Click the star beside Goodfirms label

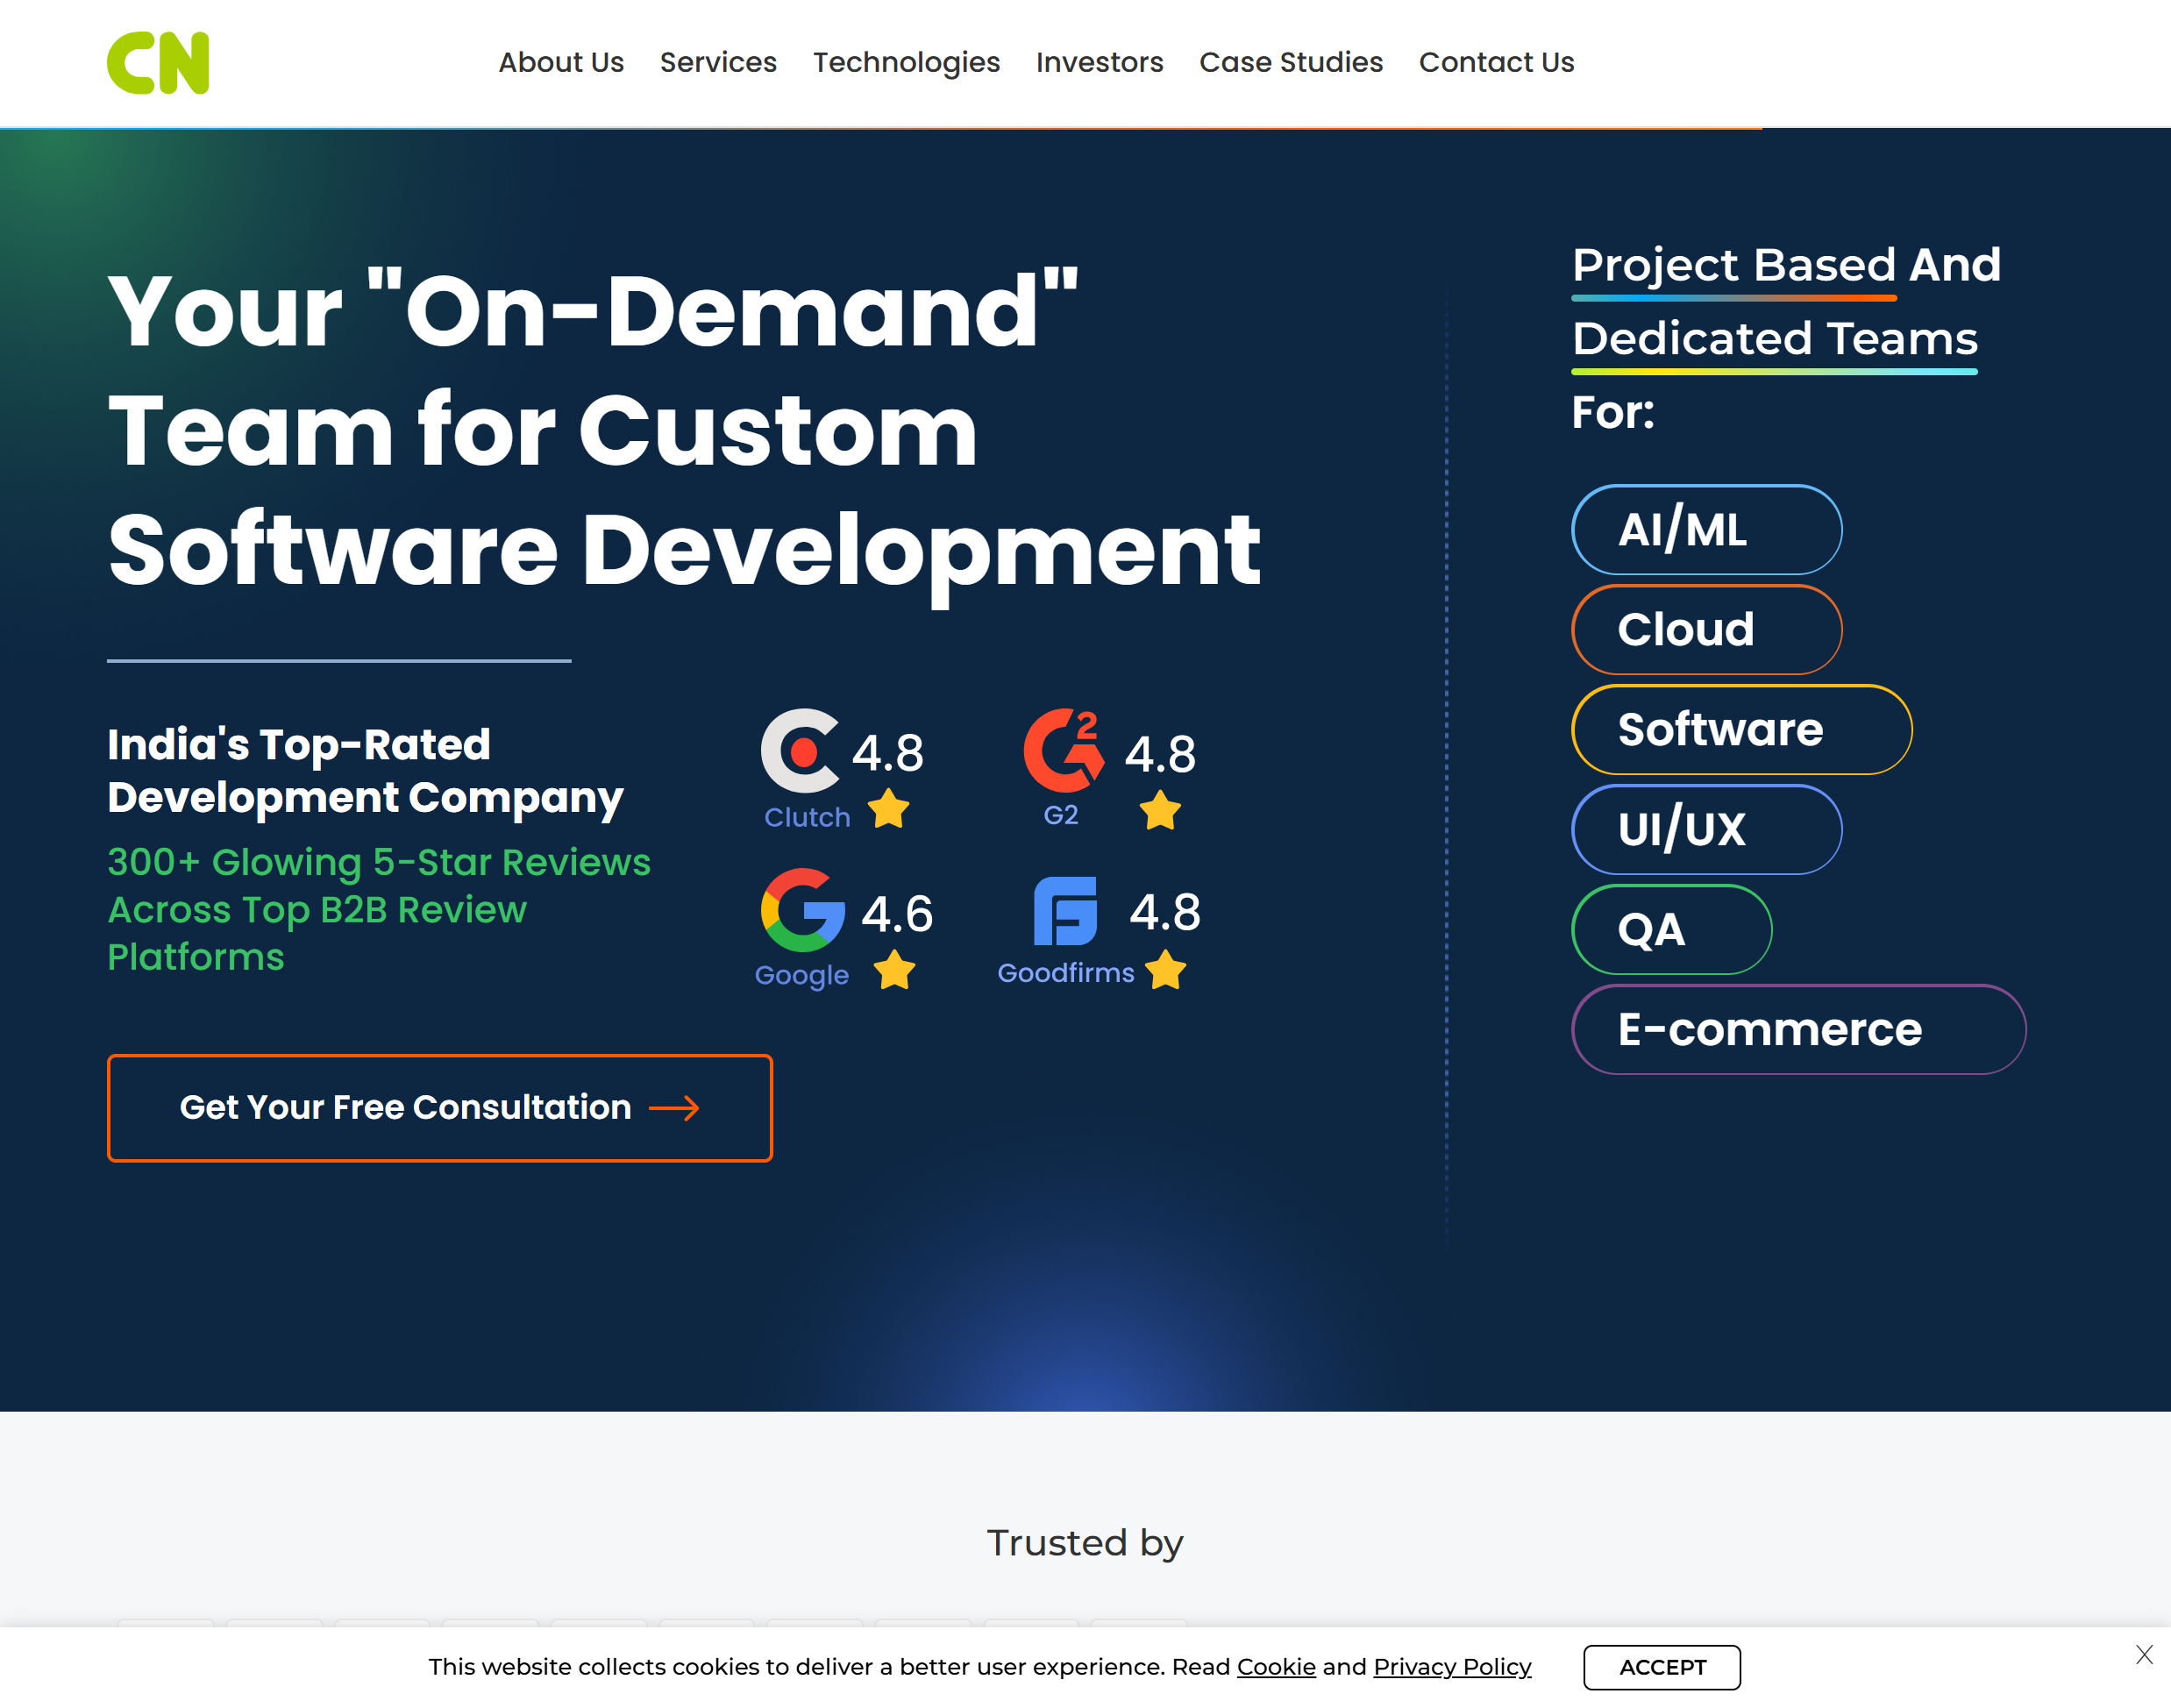click(1165, 970)
